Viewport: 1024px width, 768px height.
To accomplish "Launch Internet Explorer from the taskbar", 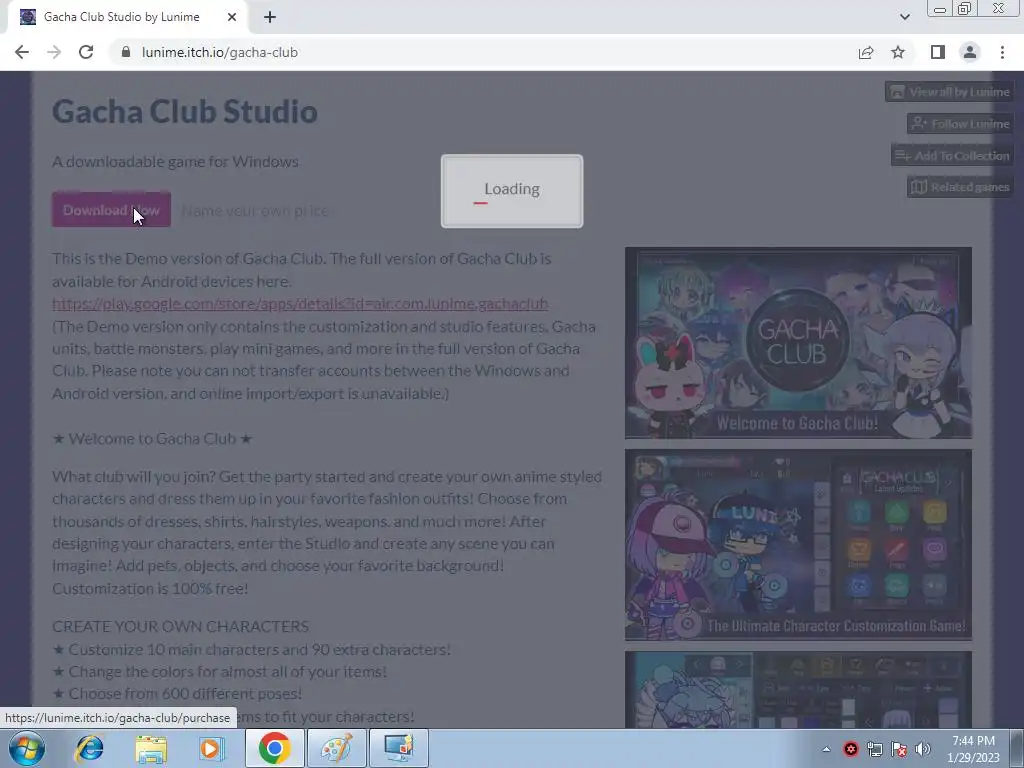I will [89, 748].
